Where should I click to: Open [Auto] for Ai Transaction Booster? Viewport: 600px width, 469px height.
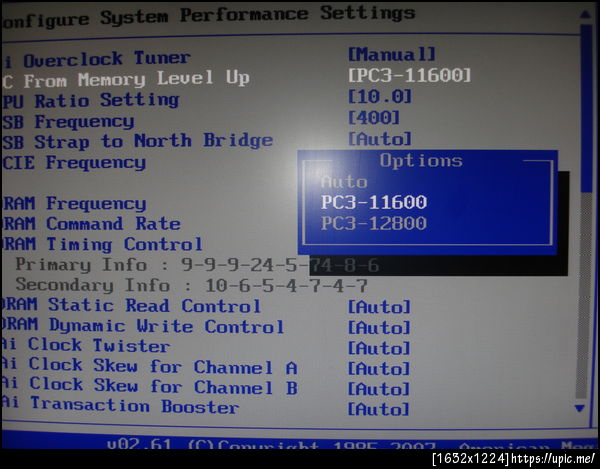click(379, 409)
